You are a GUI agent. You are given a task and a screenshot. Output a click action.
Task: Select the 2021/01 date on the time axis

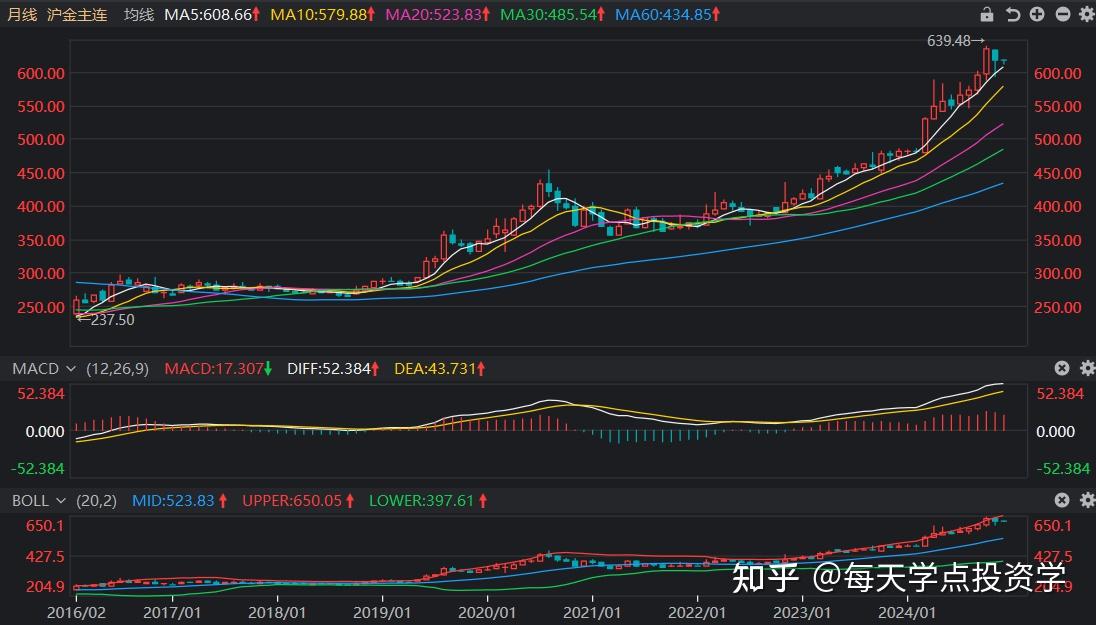click(592, 612)
